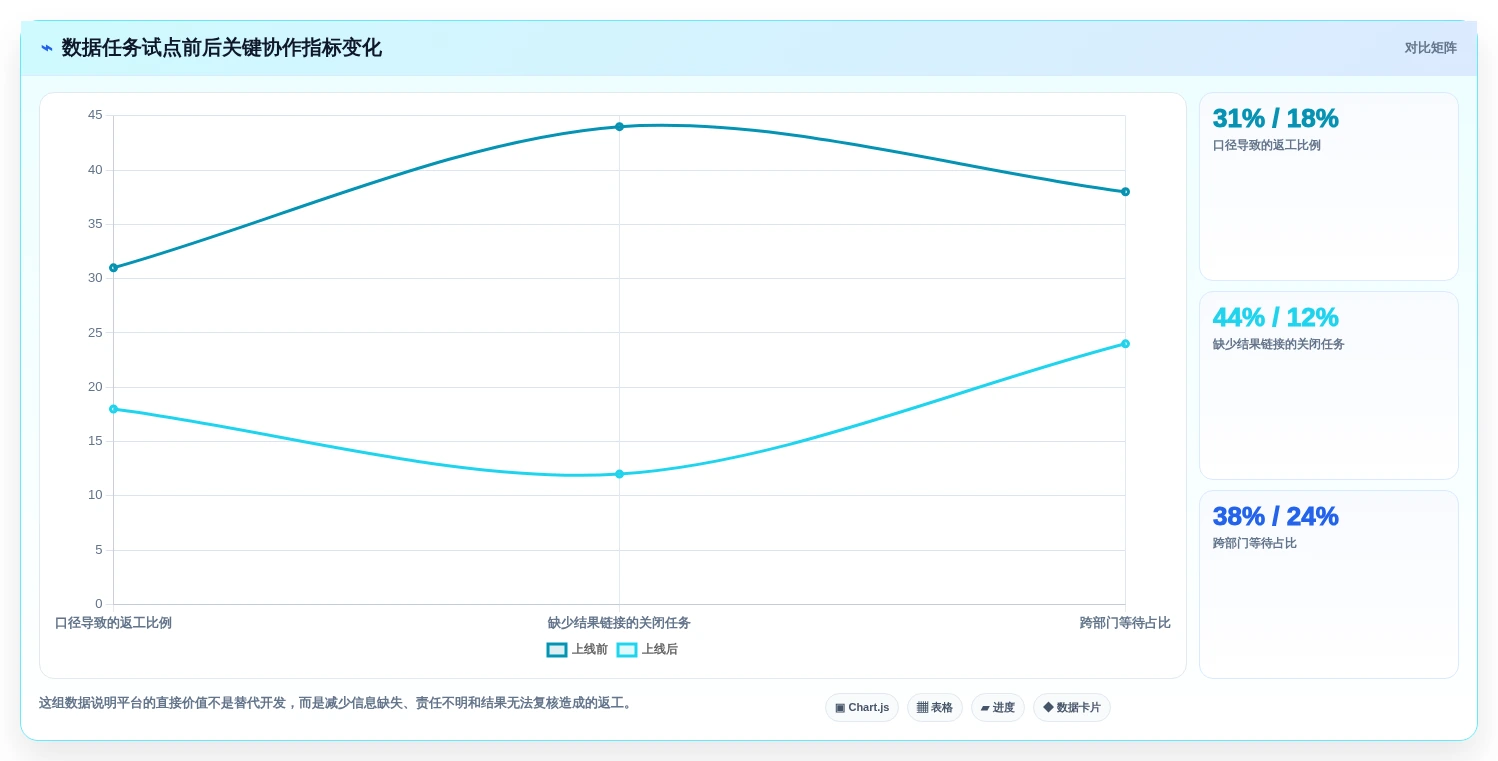This screenshot has width=1498, height=761.
Task: Select the 44% / 12% metric card
Action: (x=1329, y=386)
